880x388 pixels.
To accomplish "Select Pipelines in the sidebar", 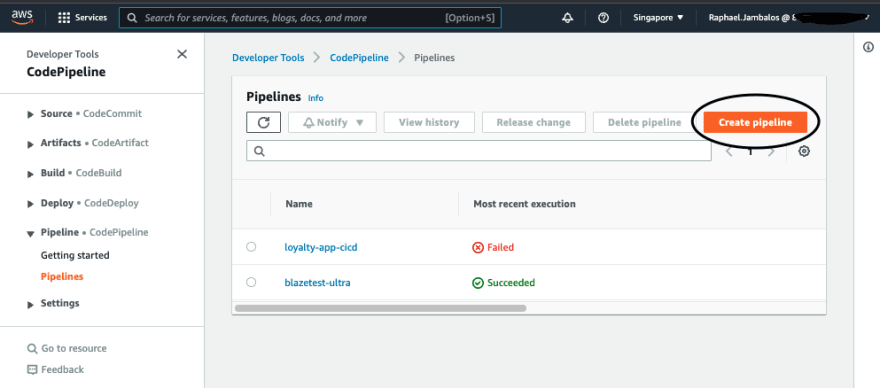I will point(62,277).
